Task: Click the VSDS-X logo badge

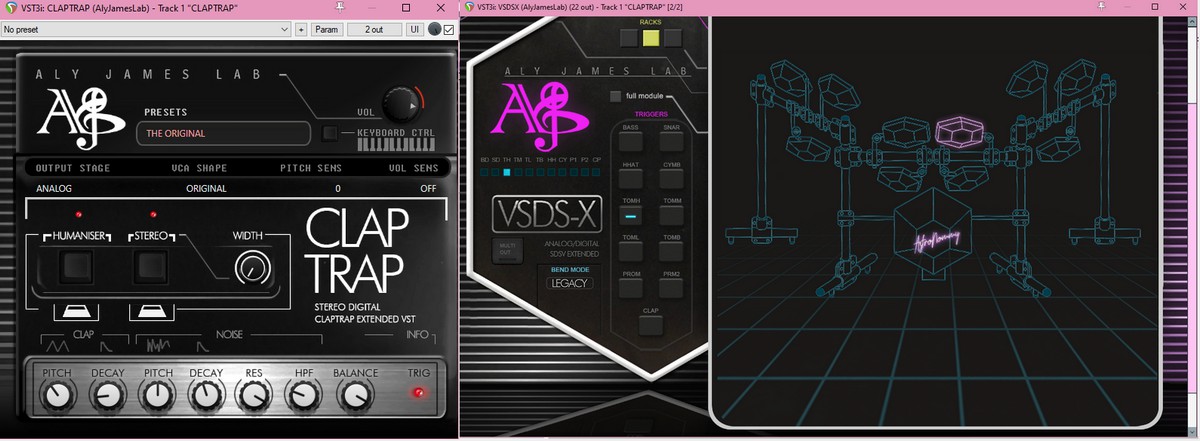Action: [x=546, y=214]
